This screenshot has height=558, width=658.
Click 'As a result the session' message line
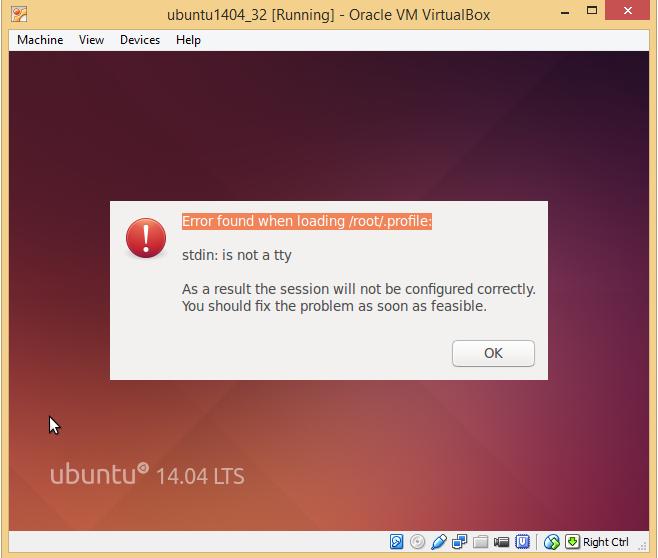tap(359, 289)
